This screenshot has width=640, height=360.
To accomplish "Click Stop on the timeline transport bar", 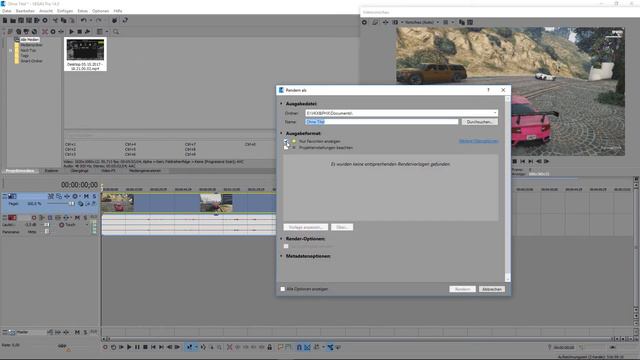I will [145, 347].
